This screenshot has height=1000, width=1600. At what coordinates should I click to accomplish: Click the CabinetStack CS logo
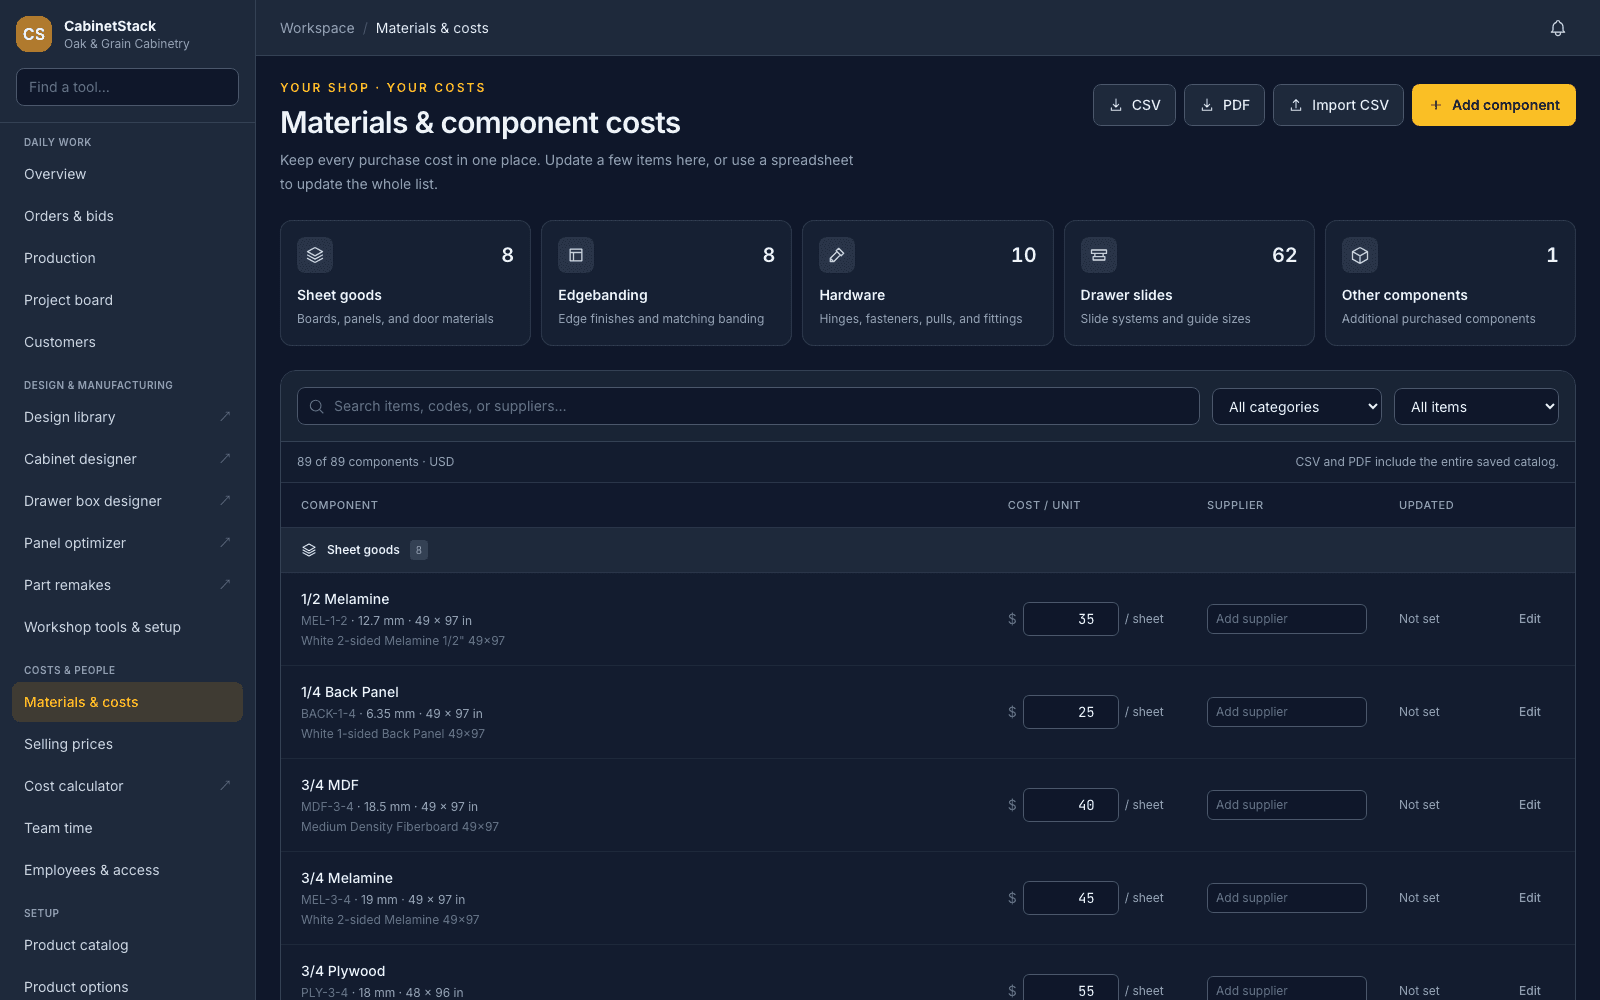[x=34, y=34]
